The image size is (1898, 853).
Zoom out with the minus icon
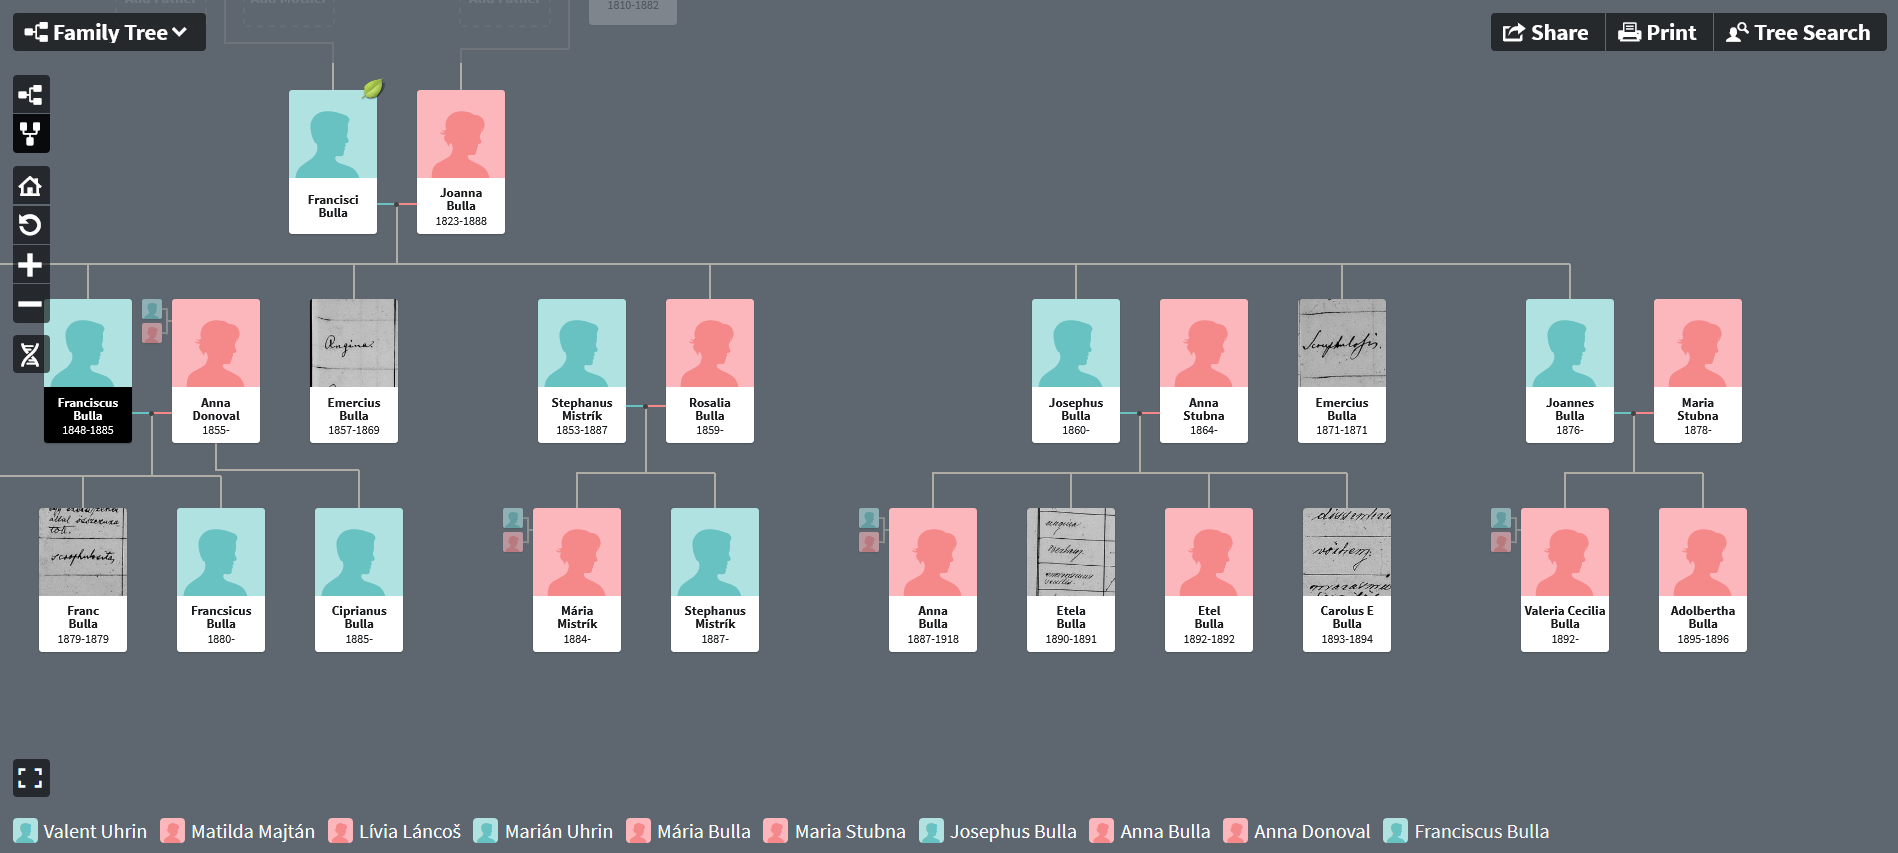31,304
